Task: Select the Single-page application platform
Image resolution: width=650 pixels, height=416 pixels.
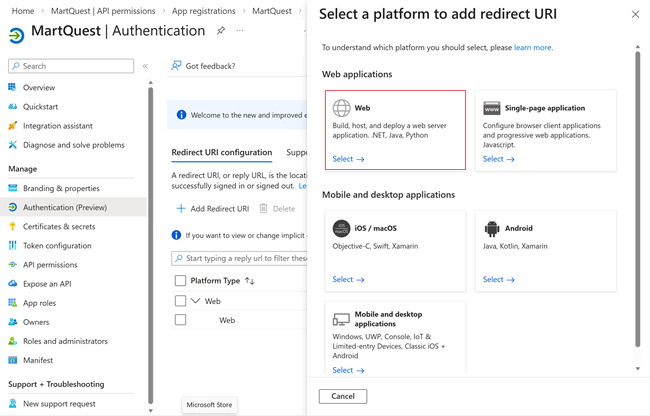Action: [499, 159]
